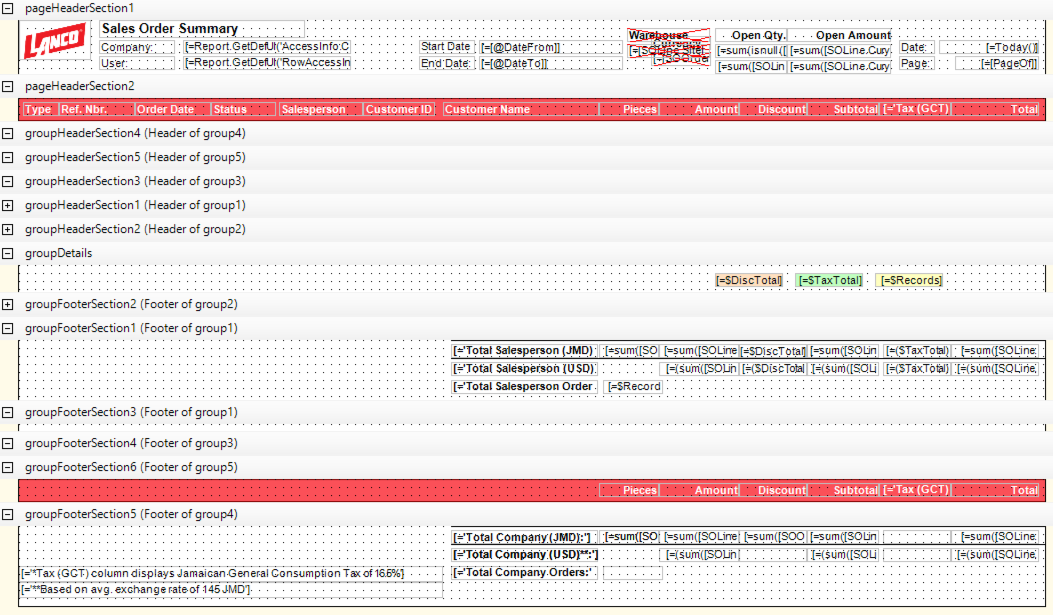Expand groupHeaderSection1 section
This screenshot has height=615, width=1053.
pos(8,206)
